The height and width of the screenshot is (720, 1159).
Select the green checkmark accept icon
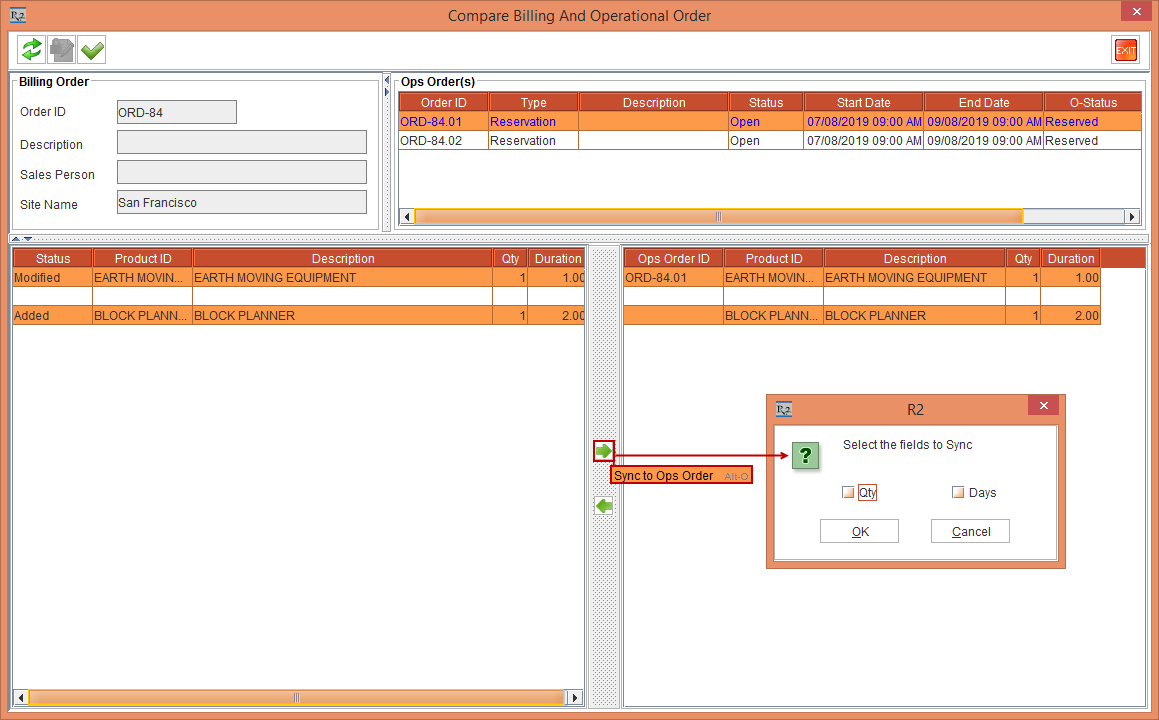point(91,49)
